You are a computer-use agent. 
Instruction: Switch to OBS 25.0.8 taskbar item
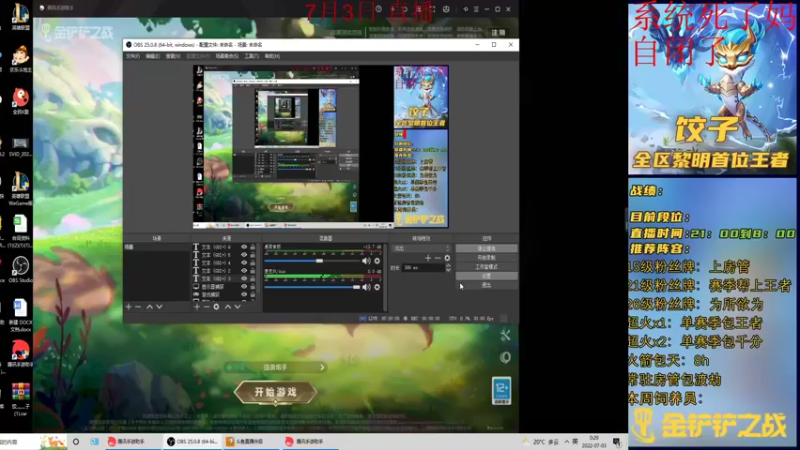[194, 442]
